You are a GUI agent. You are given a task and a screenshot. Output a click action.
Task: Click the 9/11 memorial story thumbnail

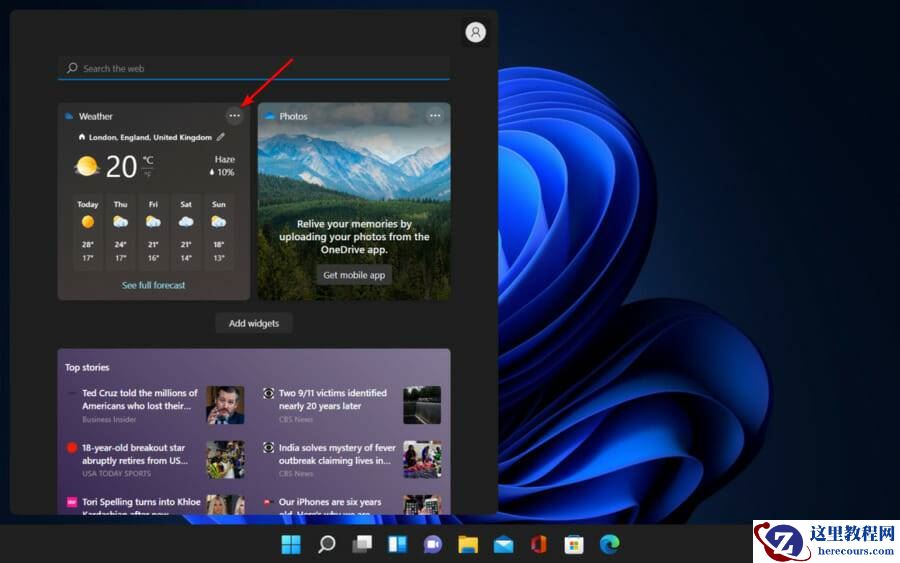422,405
